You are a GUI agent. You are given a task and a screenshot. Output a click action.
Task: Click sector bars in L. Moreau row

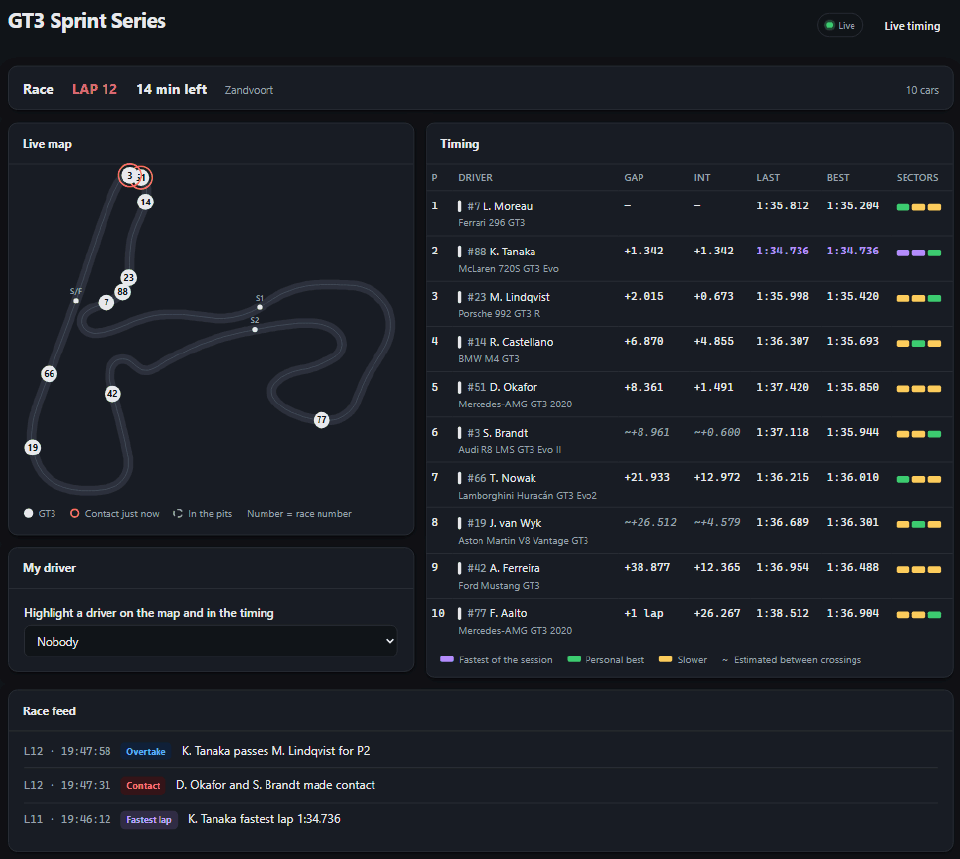(x=918, y=207)
